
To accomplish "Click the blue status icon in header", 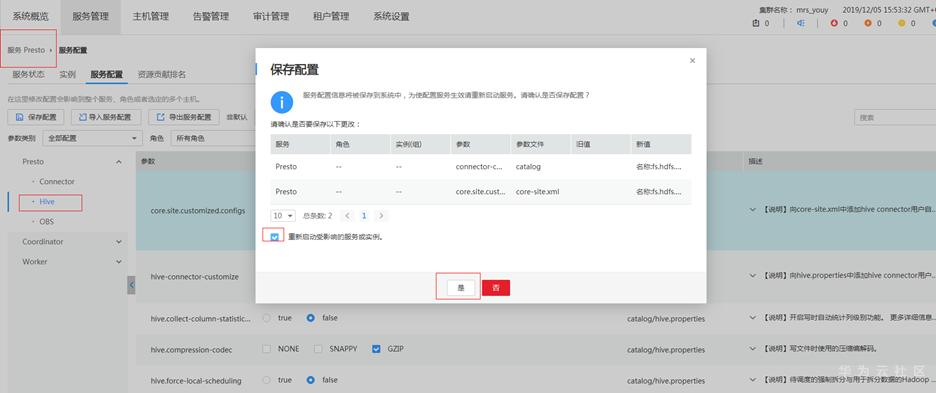I will pyautogui.click(x=801, y=23).
